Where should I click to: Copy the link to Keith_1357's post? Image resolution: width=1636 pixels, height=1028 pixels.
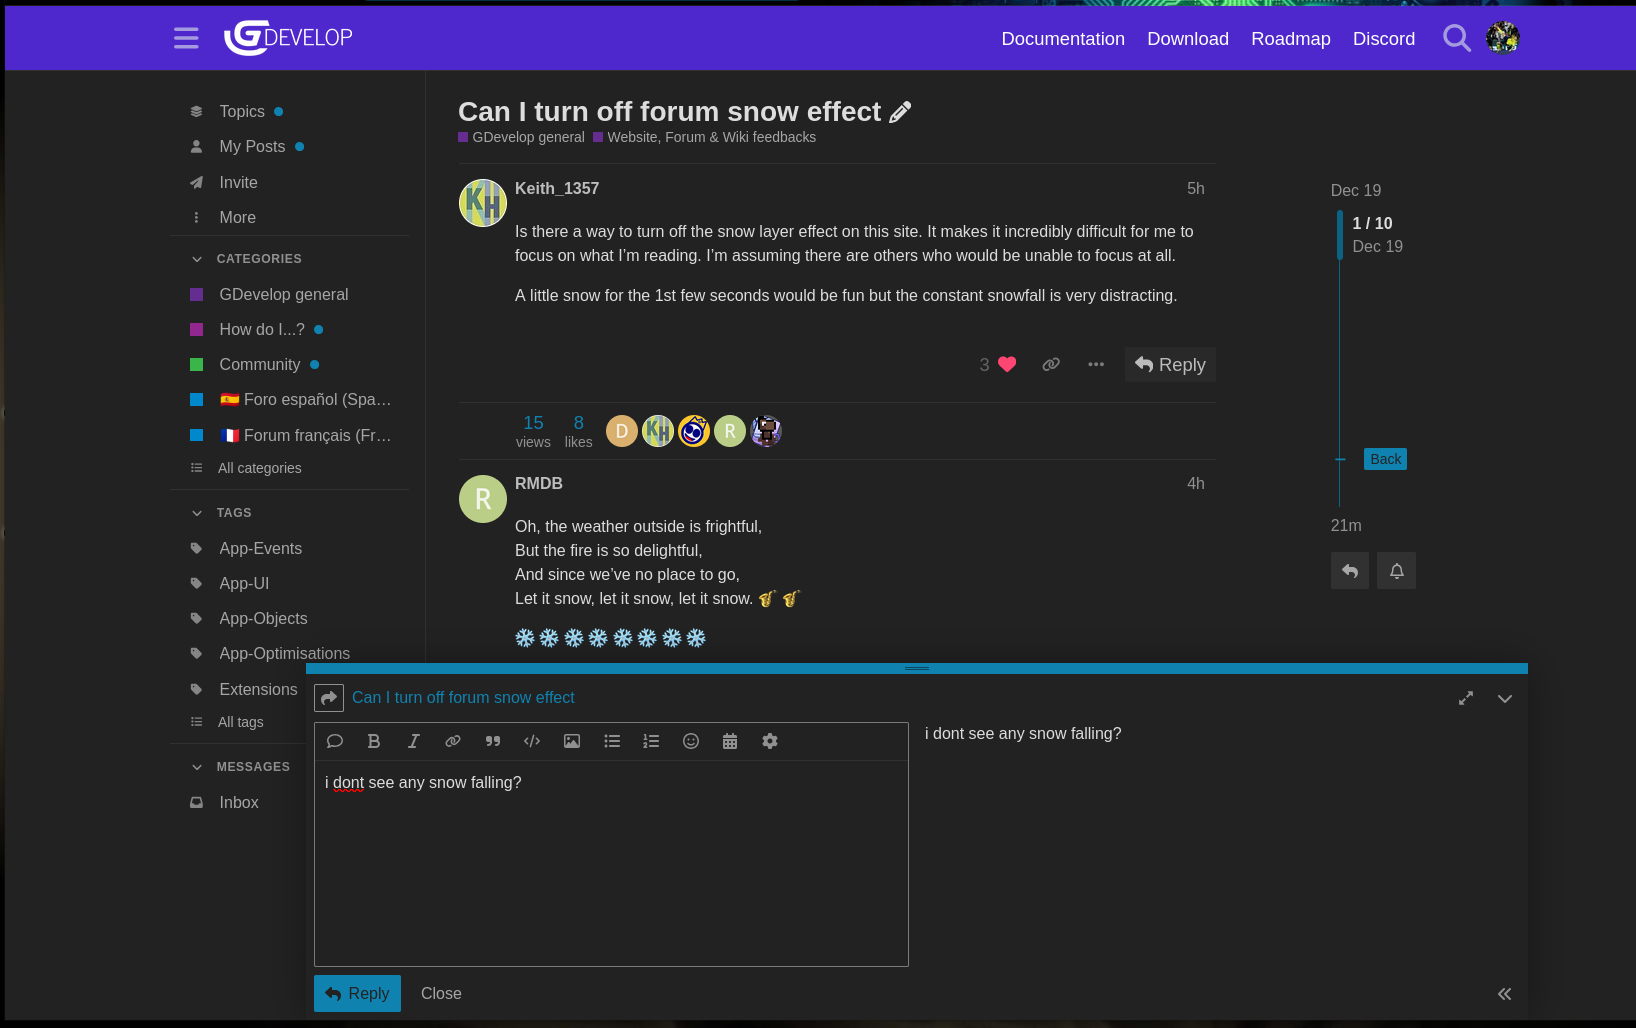pyautogui.click(x=1050, y=365)
